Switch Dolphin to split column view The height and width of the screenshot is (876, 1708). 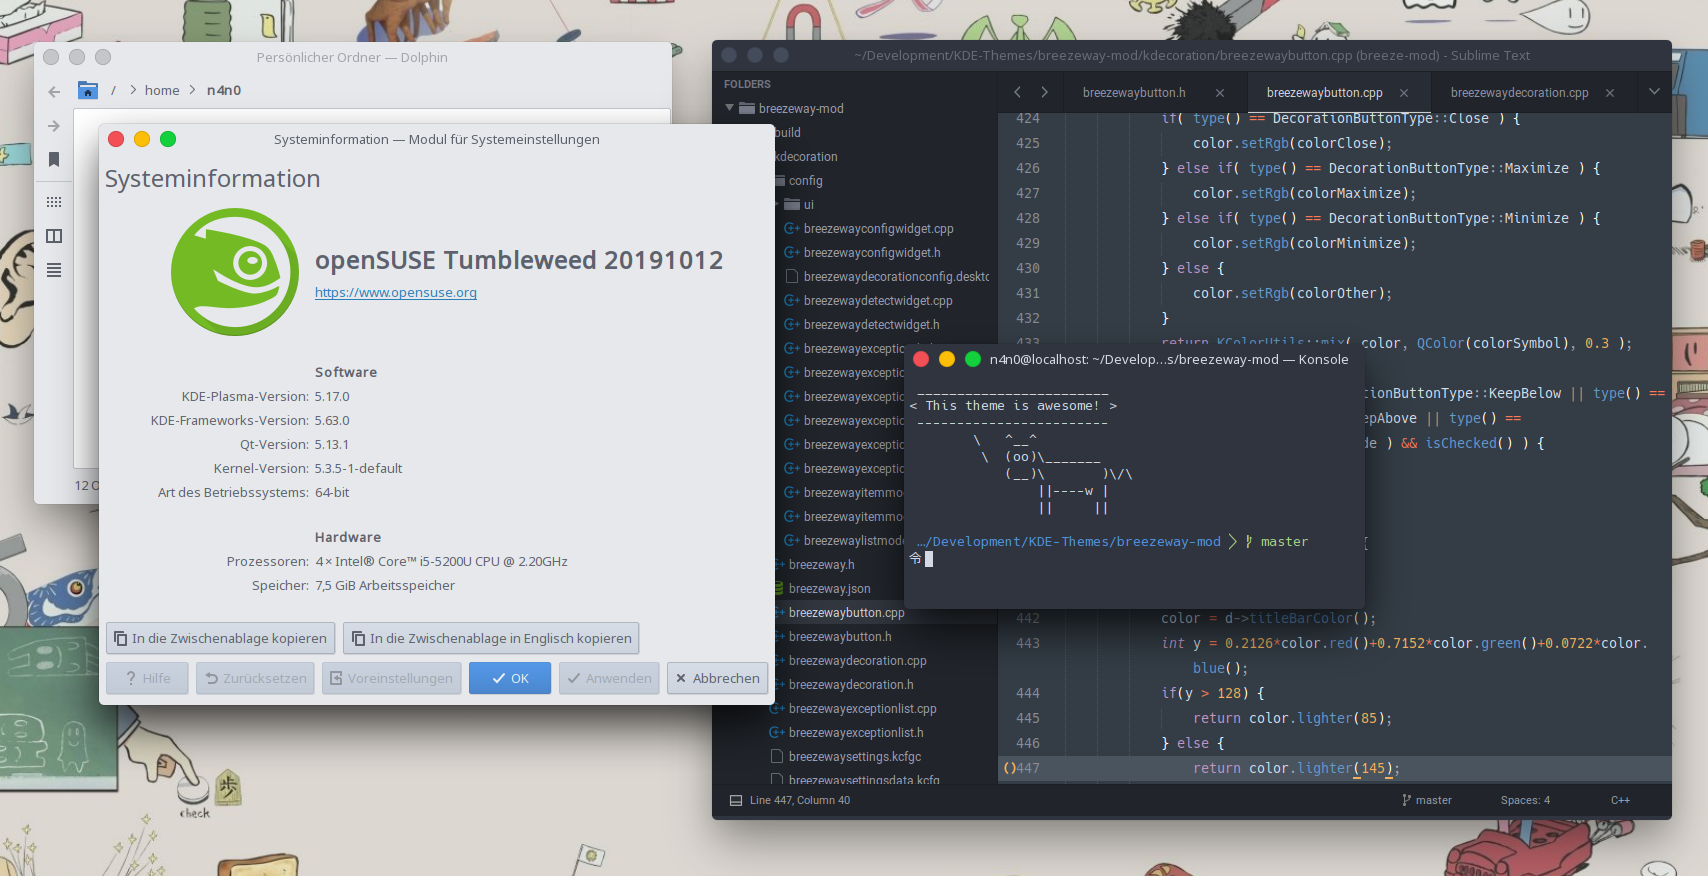pos(54,236)
